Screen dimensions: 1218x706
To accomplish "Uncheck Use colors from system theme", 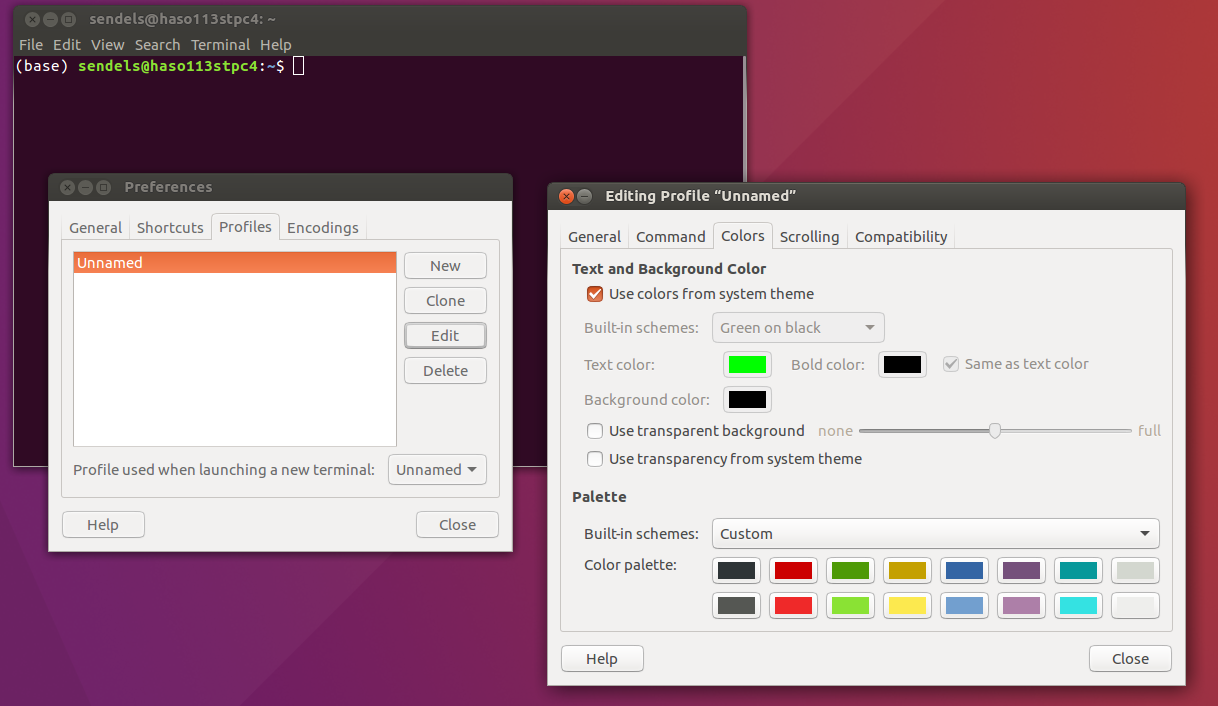I will coord(595,294).
